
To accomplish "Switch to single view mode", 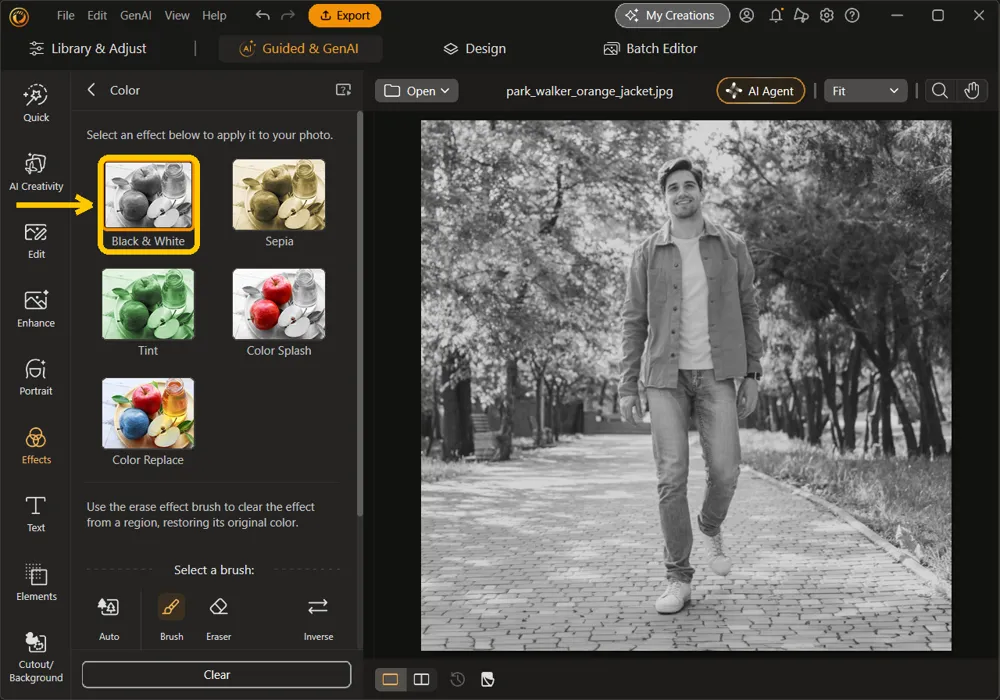I will [390, 679].
